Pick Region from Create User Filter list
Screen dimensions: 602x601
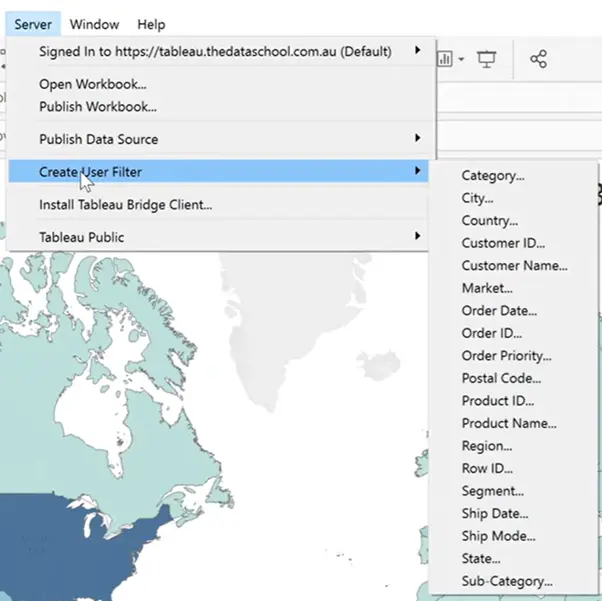pyautogui.click(x=486, y=446)
